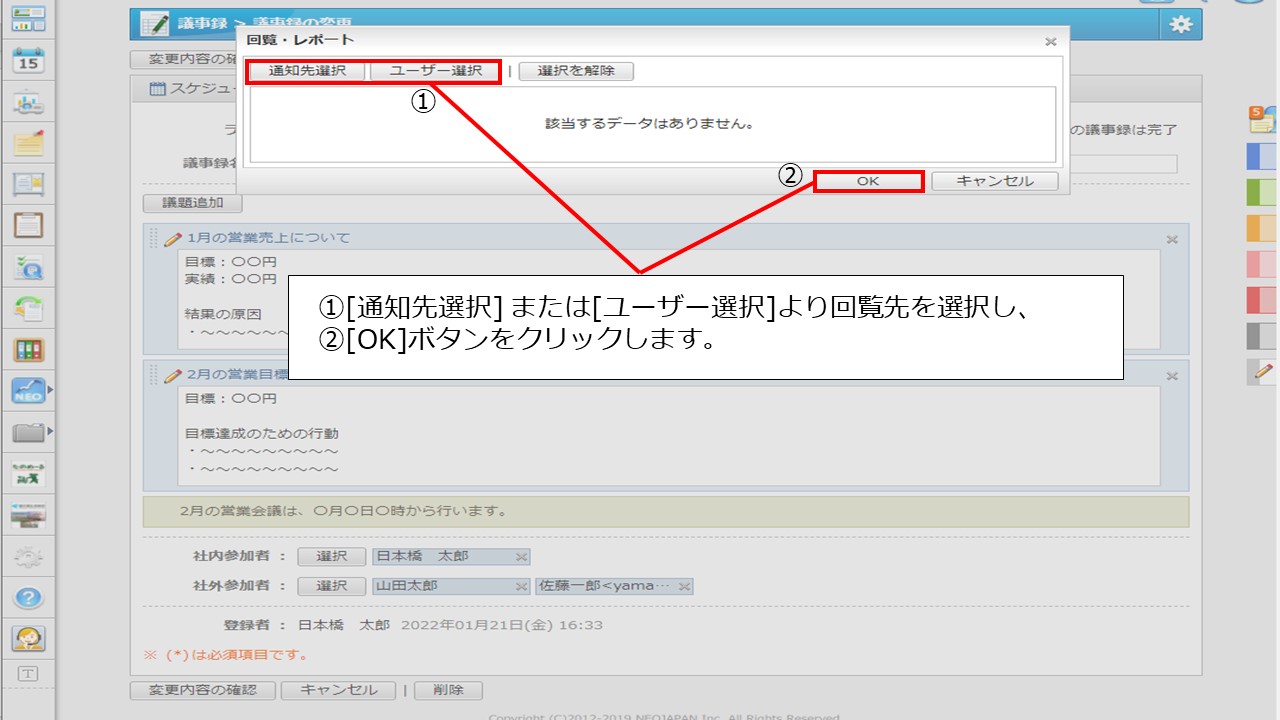Click the support operator icon in sidebar
Viewport: 1280px width, 720px height.
(x=28, y=638)
